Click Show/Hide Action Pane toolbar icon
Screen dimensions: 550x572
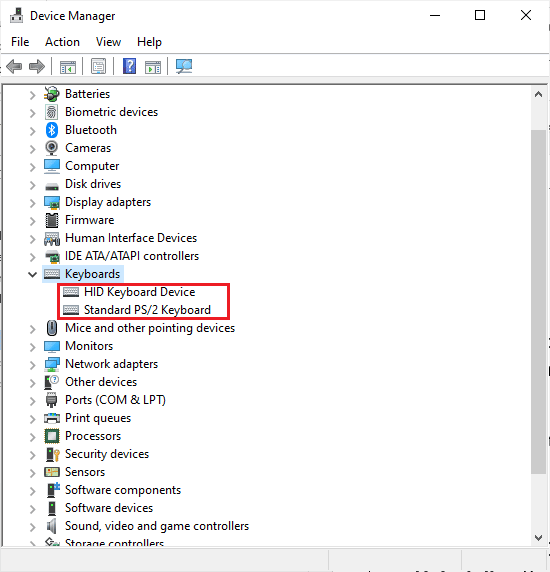tap(153, 67)
